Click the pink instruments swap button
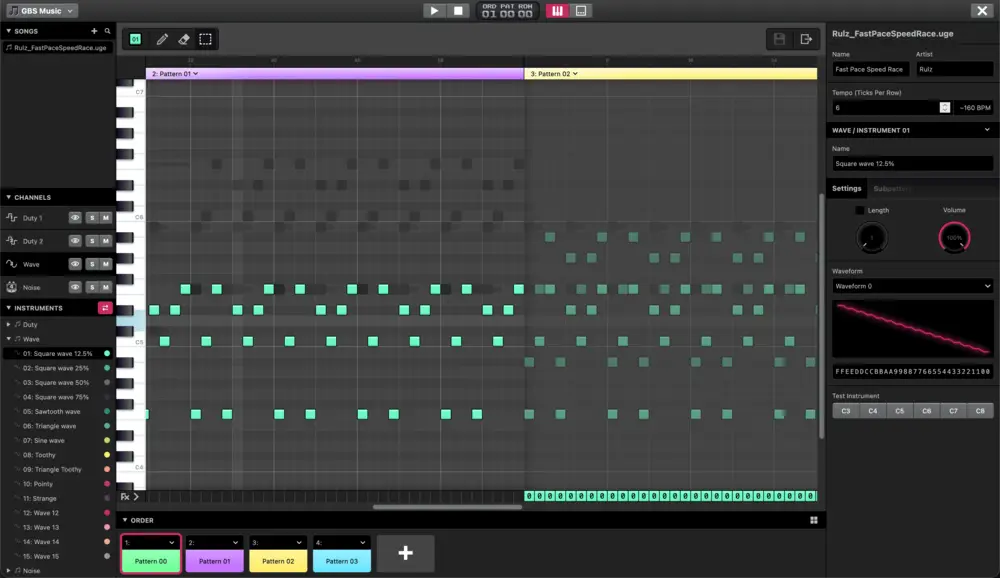 tap(105, 308)
